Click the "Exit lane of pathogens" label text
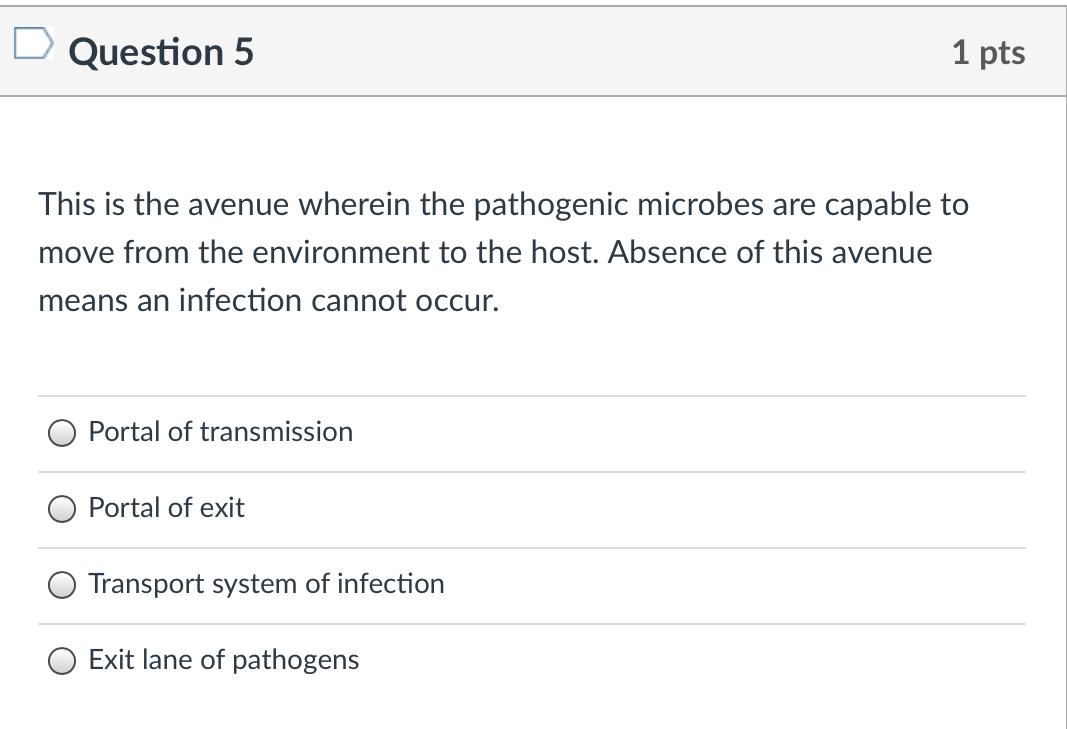Screen dimensions: 1067x729 (223, 660)
